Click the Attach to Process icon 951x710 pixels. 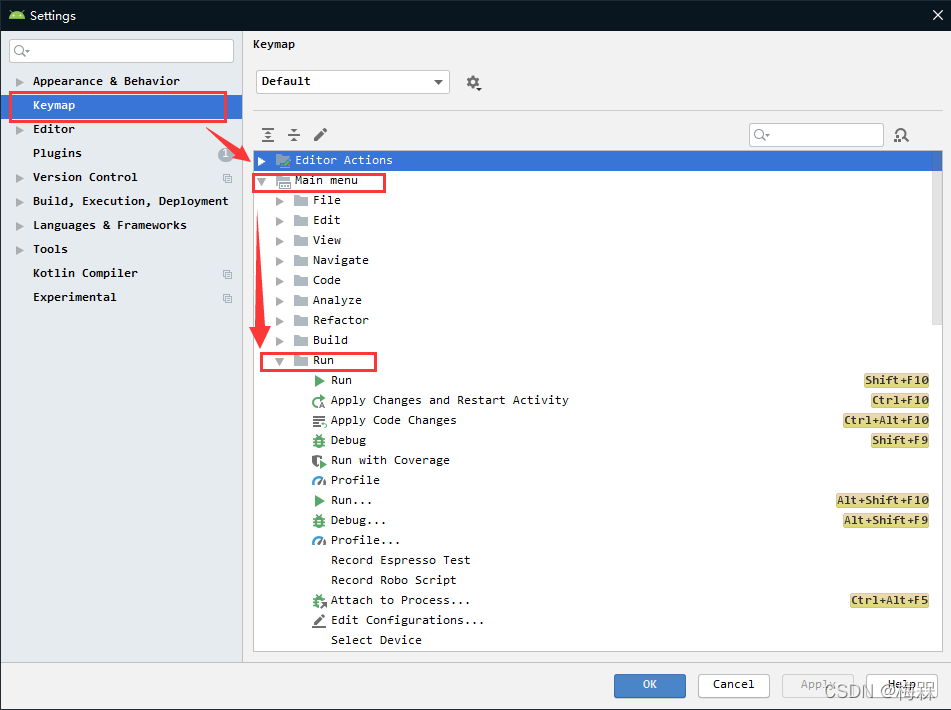click(x=319, y=601)
